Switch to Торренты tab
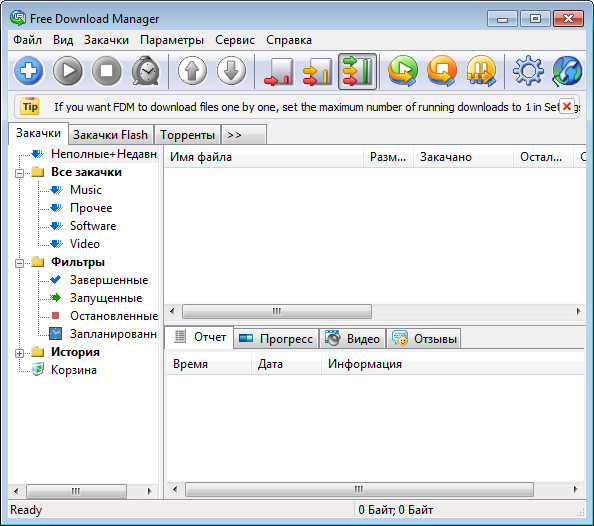The image size is (594, 526). 188,135
